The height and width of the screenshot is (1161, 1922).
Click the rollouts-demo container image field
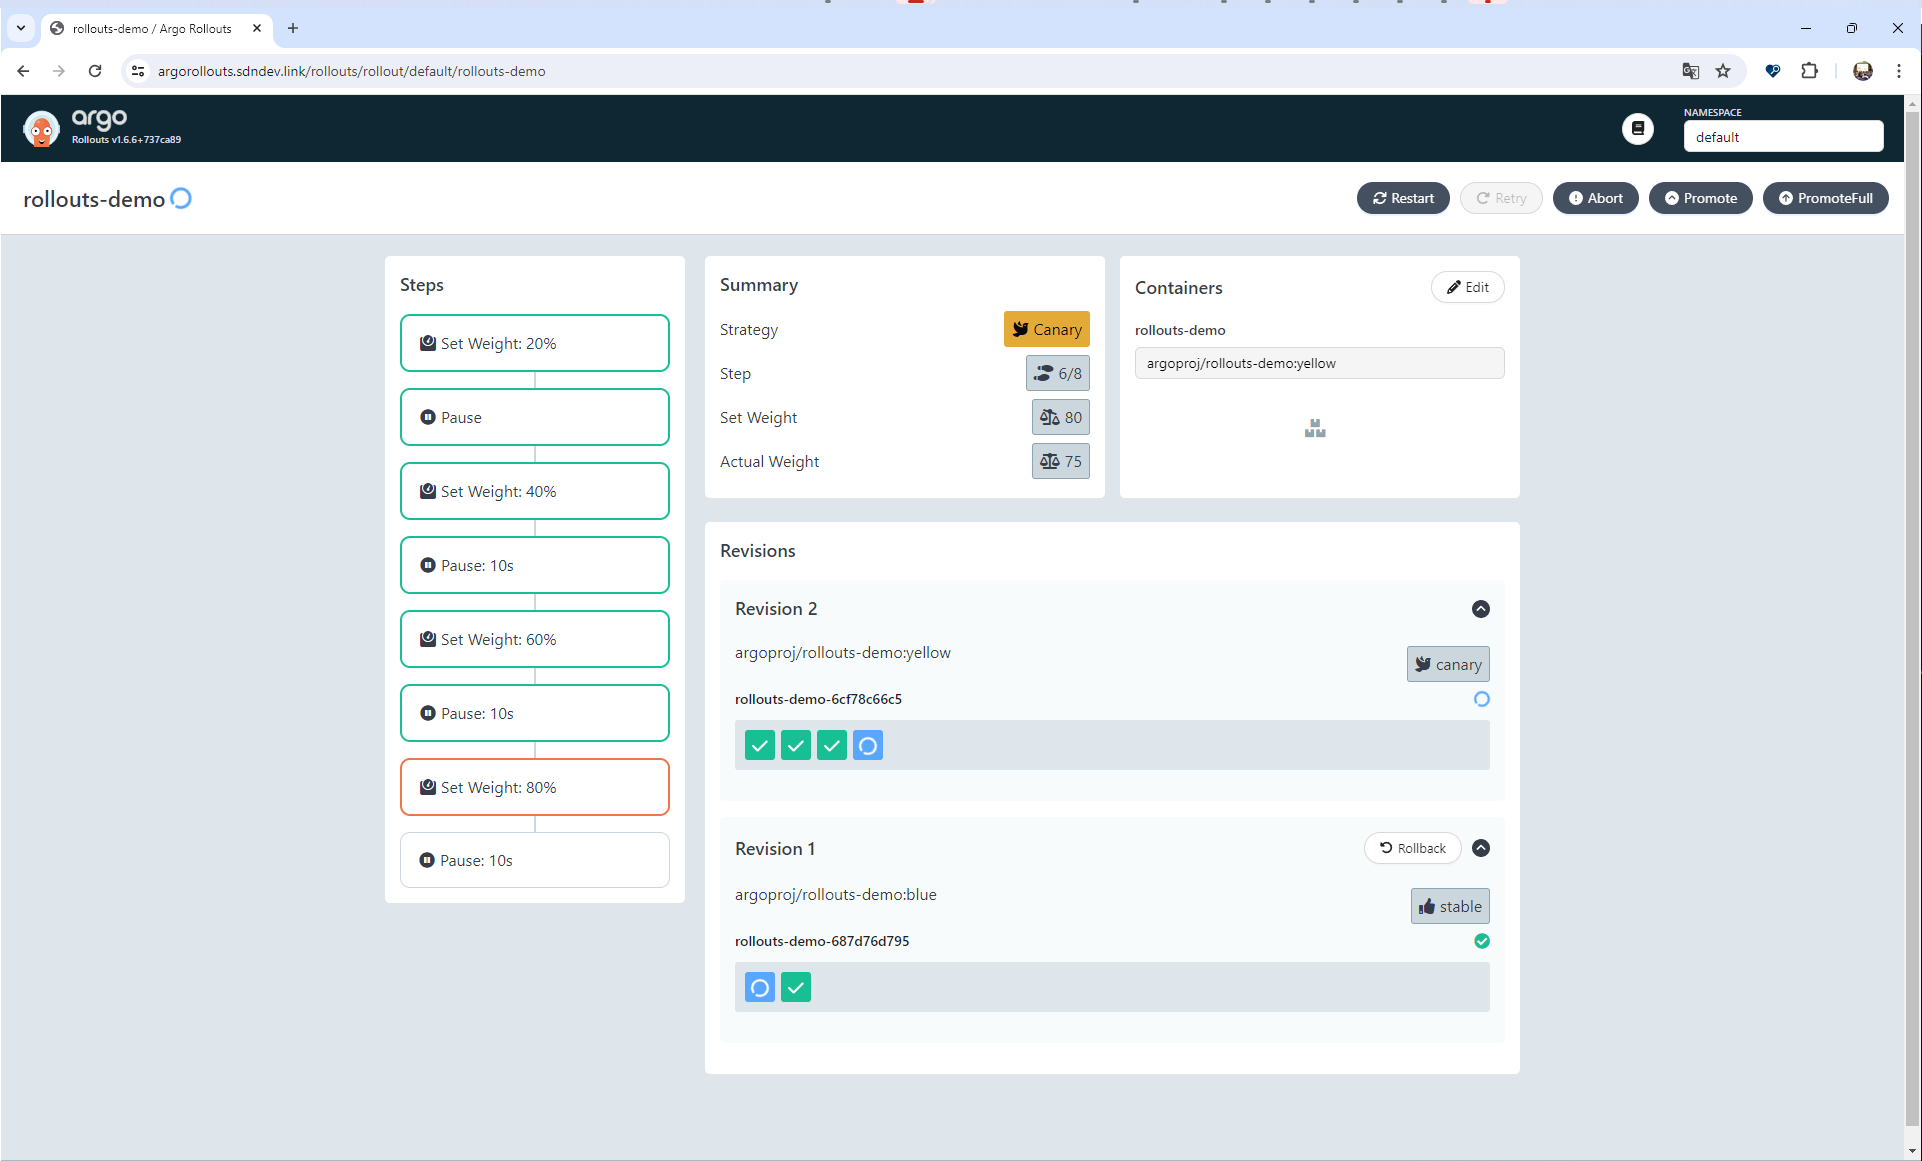(1319, 363)
